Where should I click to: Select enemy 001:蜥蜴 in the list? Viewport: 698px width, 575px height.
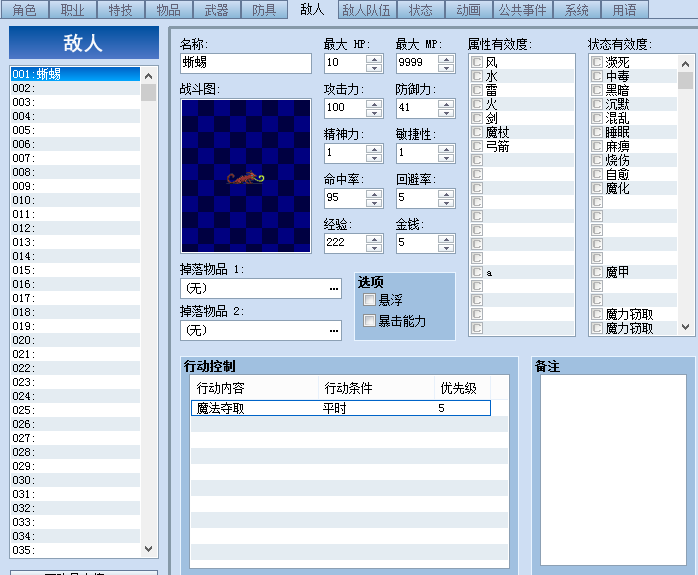tap(75, 74)
